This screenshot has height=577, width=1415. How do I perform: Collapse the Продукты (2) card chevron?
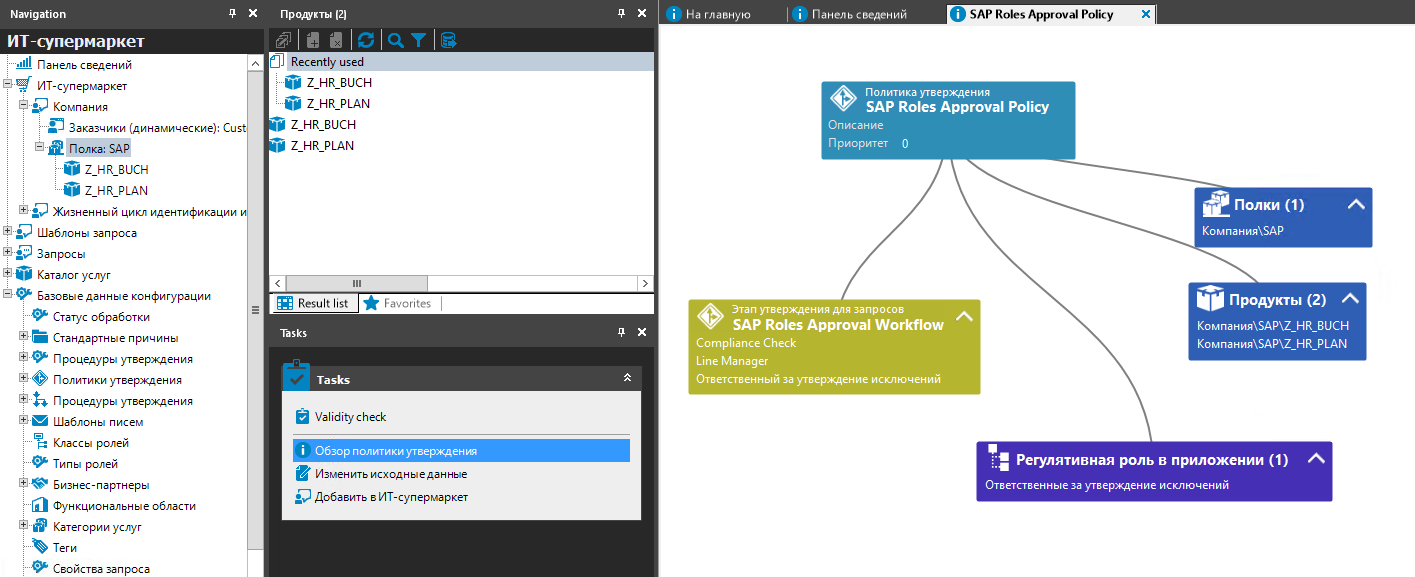[x=1350, y=298]
